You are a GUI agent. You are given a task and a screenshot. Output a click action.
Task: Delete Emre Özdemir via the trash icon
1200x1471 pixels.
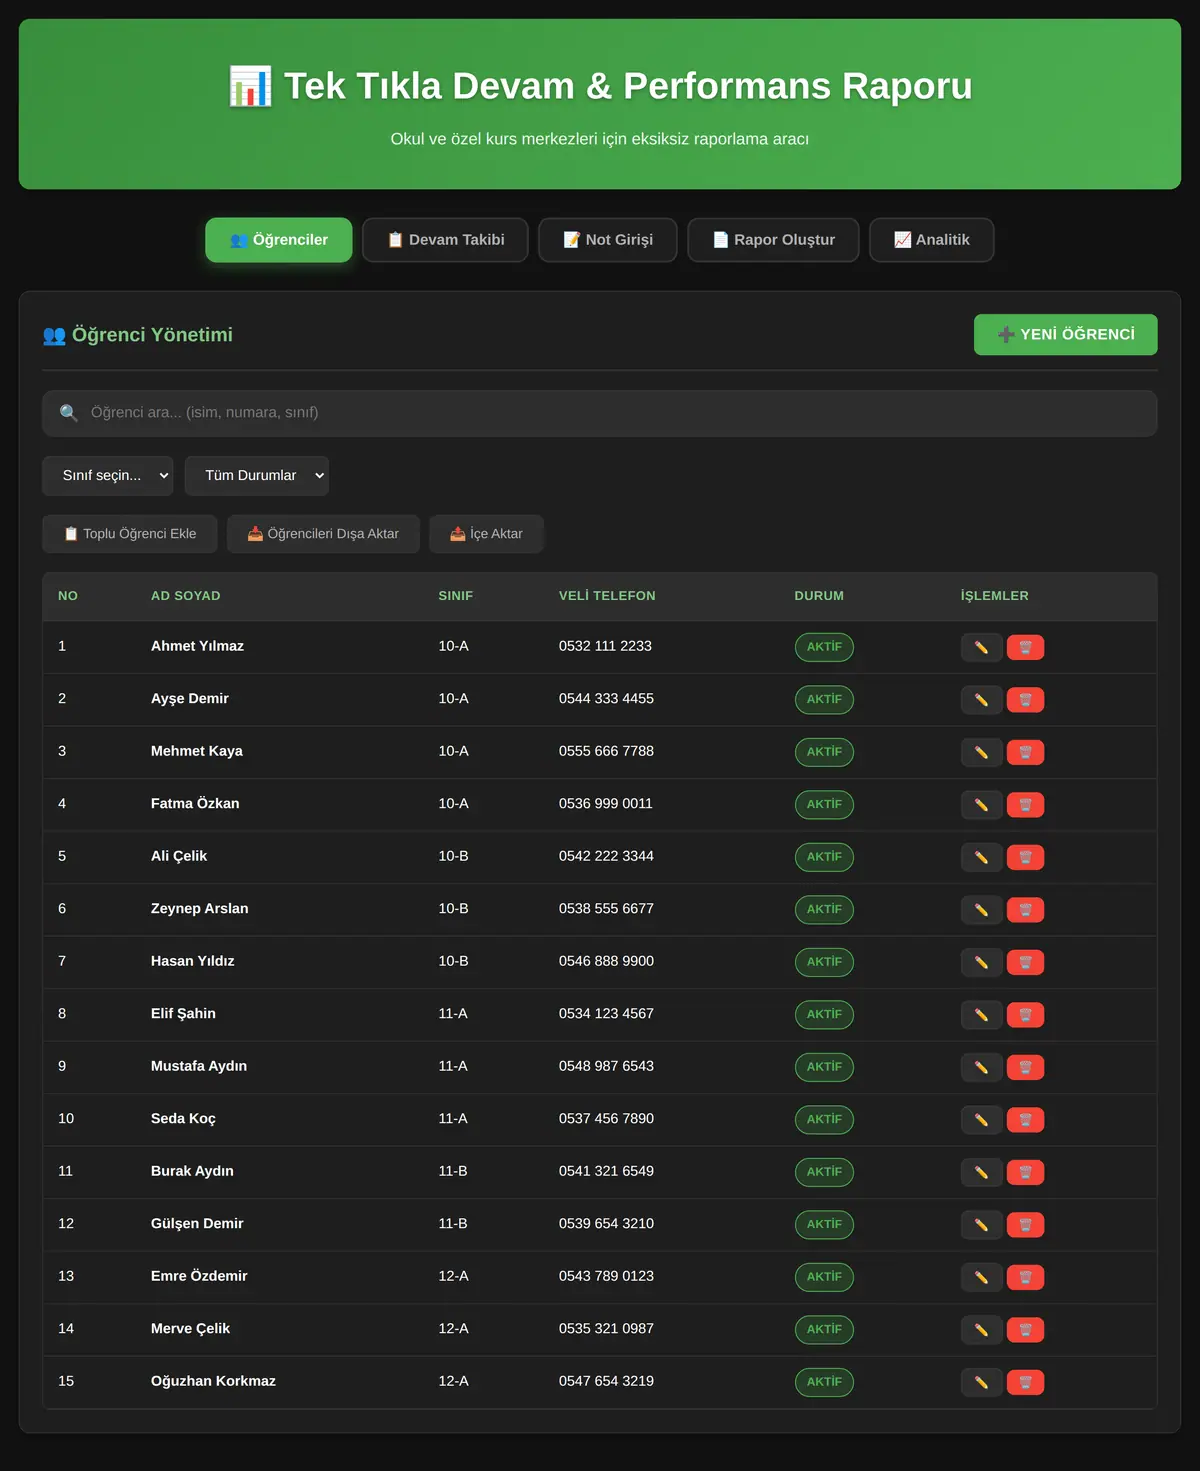(1025, 1277)
